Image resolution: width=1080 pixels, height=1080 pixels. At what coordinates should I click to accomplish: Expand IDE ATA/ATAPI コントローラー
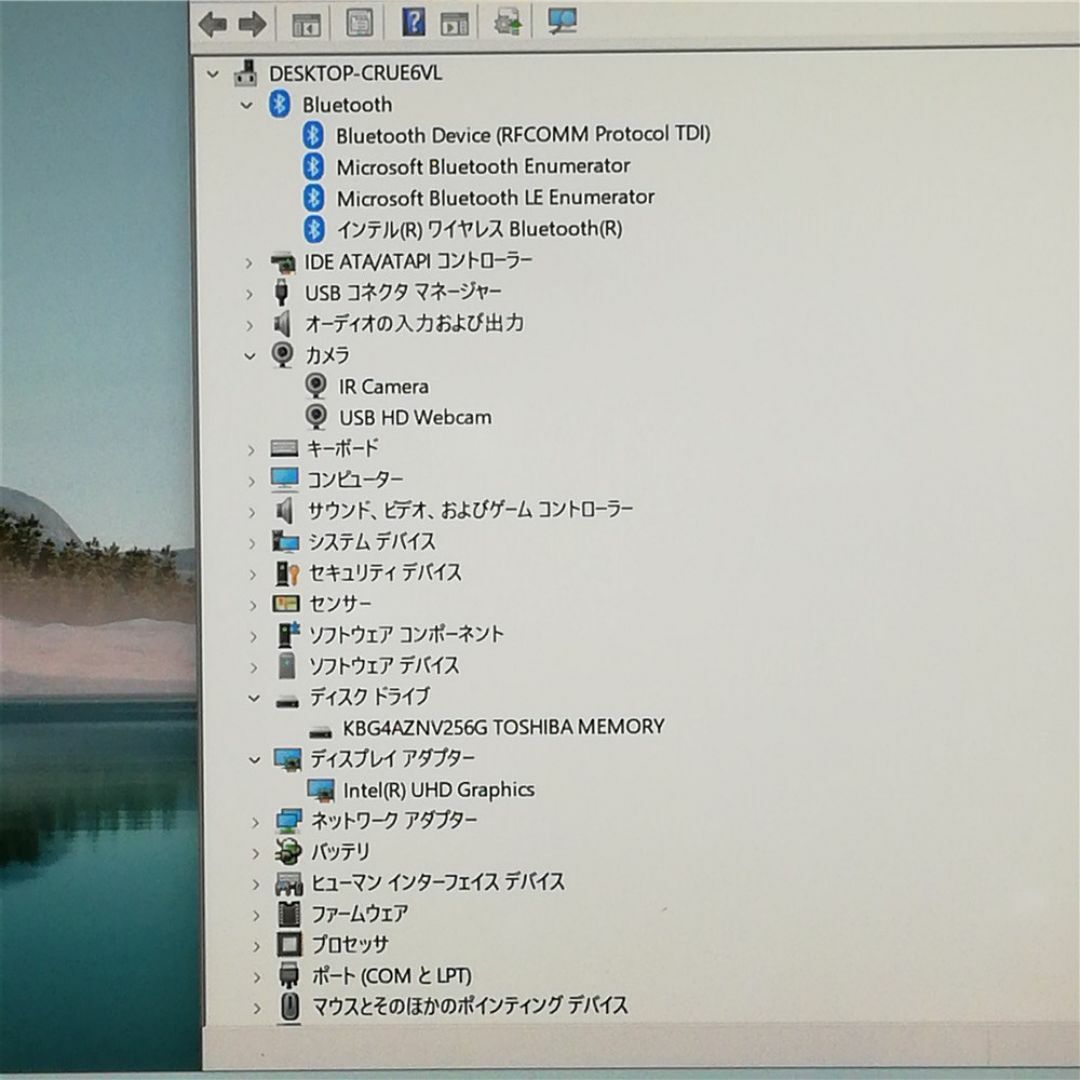tap(249, 262)
